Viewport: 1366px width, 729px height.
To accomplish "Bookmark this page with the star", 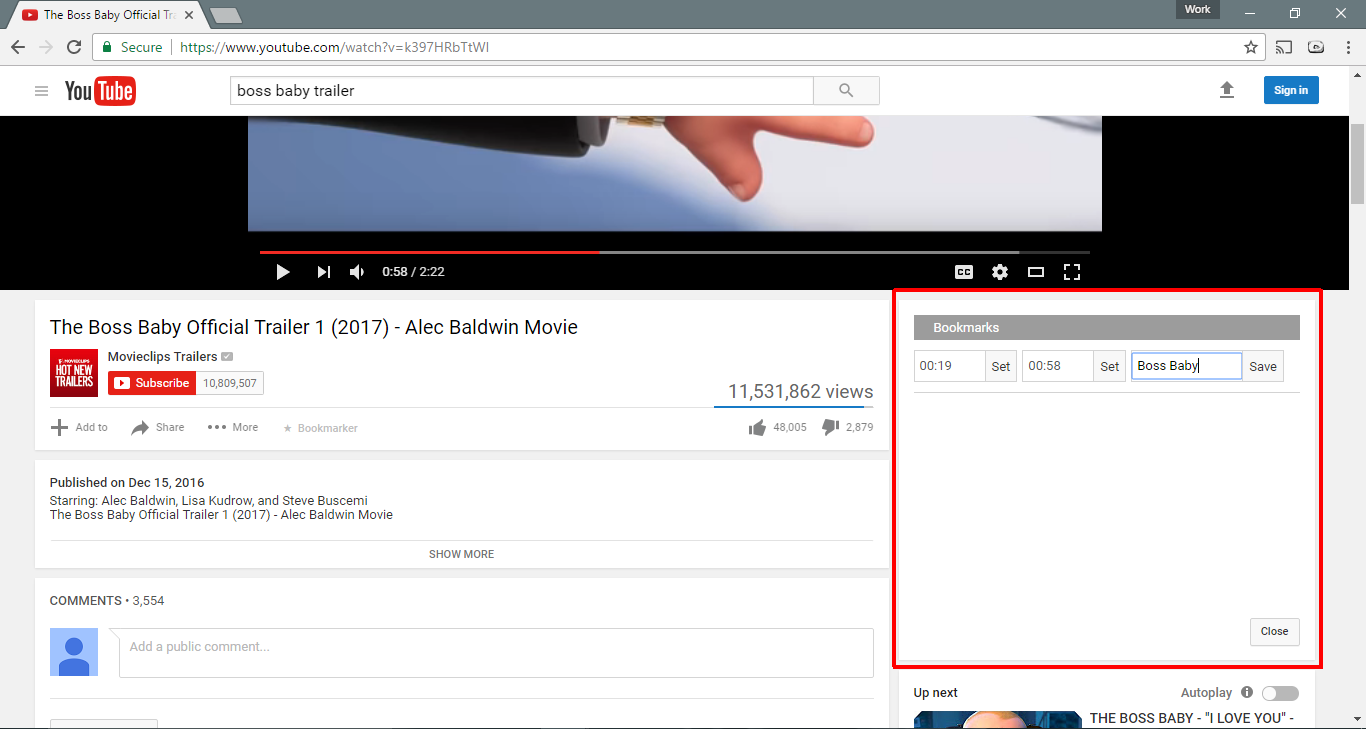I will 1251,47.
